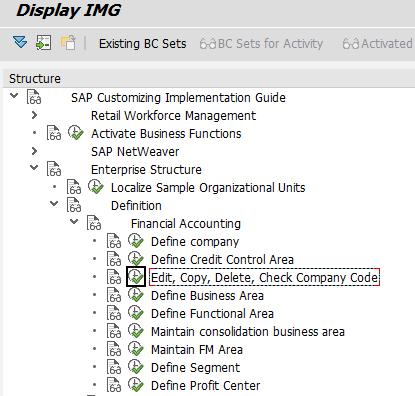Screen dimensions: 415x396
Task: Click the Structure column header
Action: tap(35, 79)
